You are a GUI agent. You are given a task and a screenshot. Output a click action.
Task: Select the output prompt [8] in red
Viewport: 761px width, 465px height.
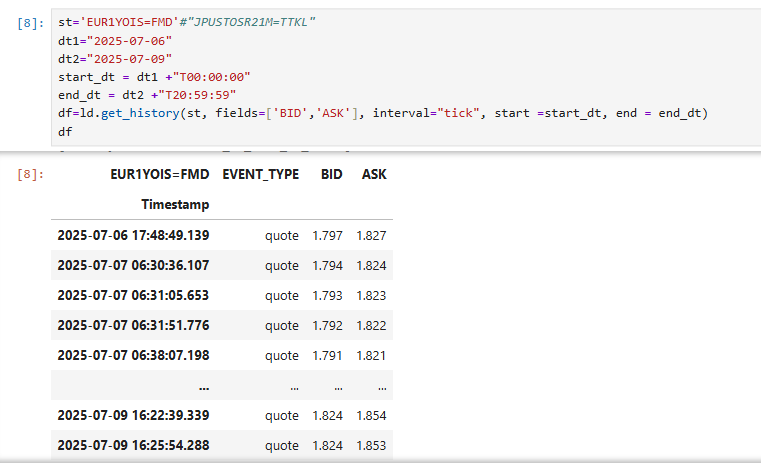click(x=30, y=174)
